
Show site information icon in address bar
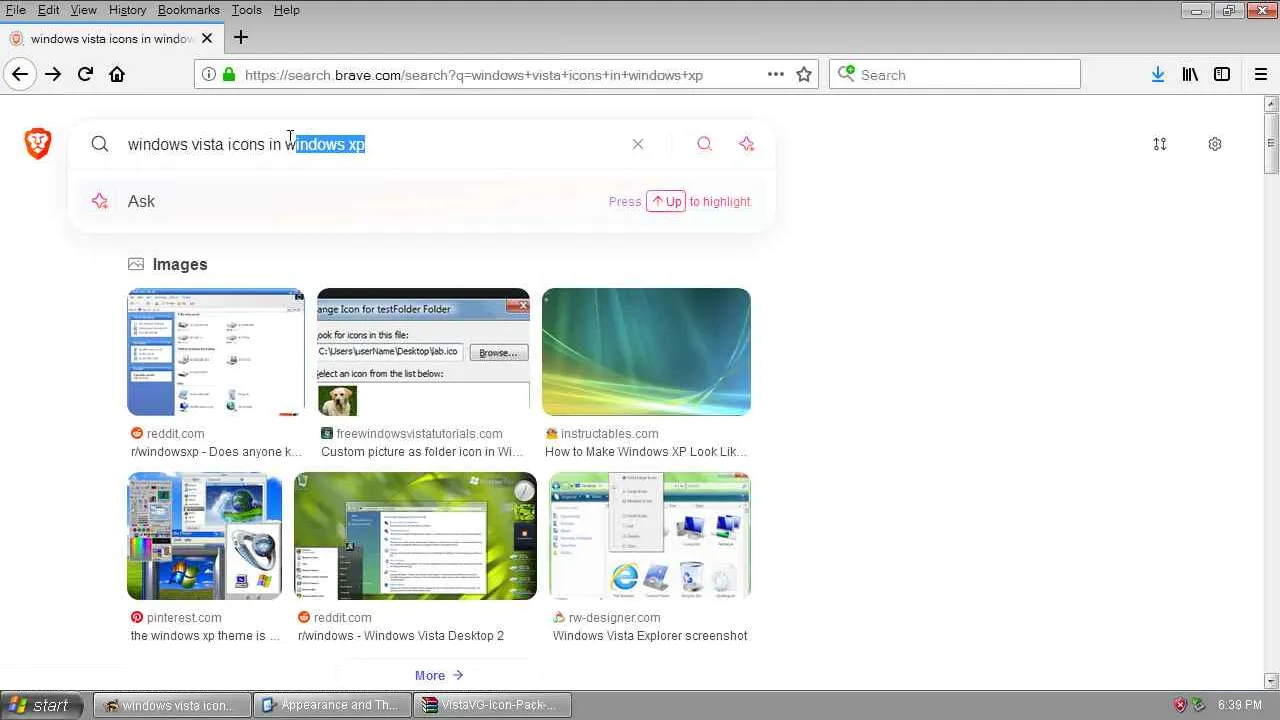click(x=209, y=74)
